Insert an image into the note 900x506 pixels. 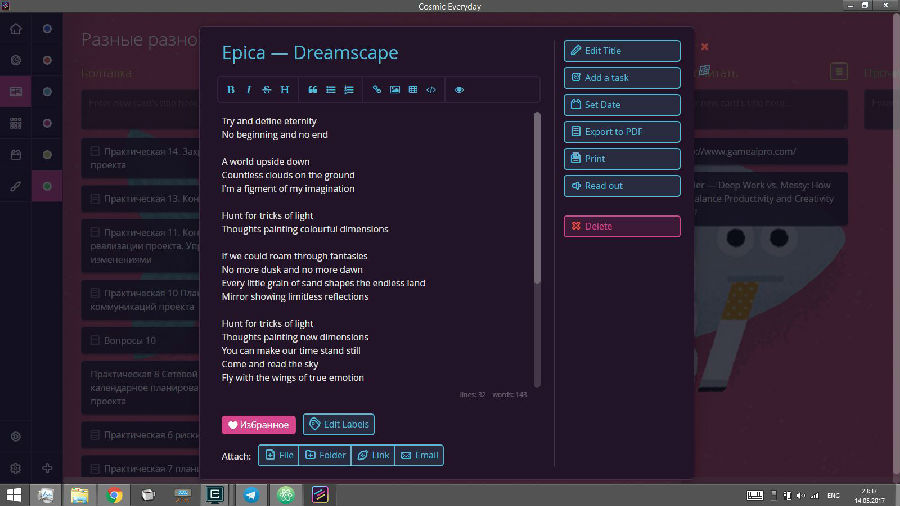[x=395, y=90]
